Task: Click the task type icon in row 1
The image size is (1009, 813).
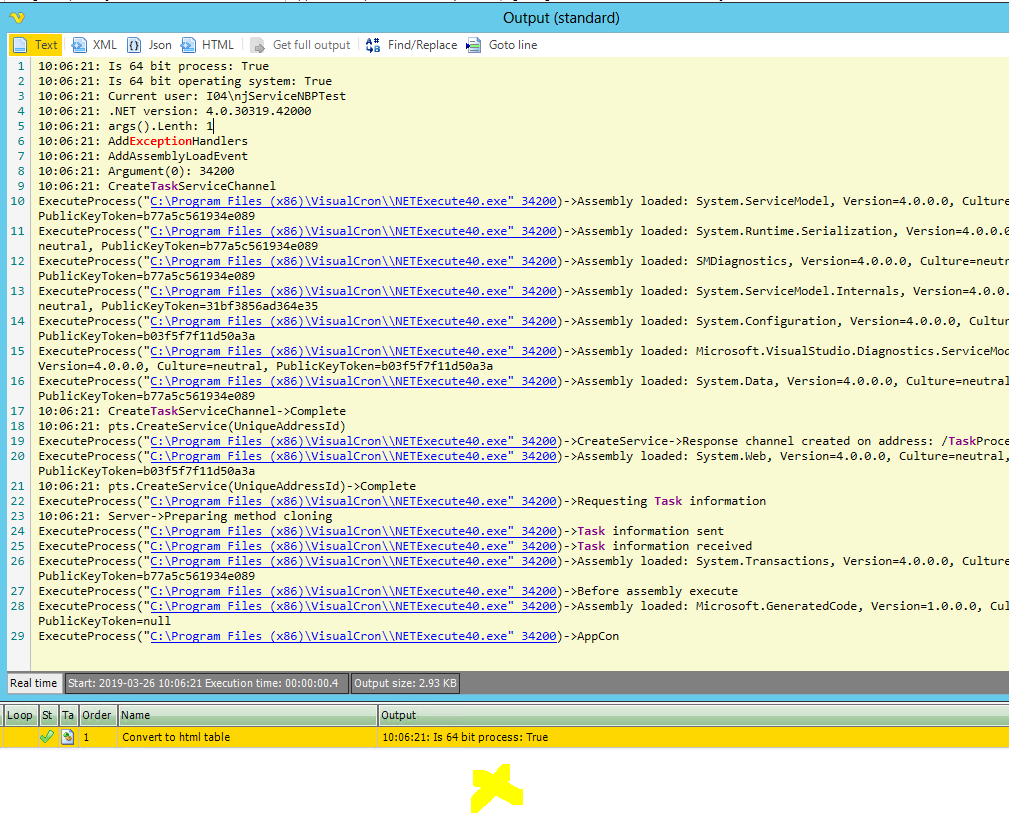Action: tap(67, 737)
